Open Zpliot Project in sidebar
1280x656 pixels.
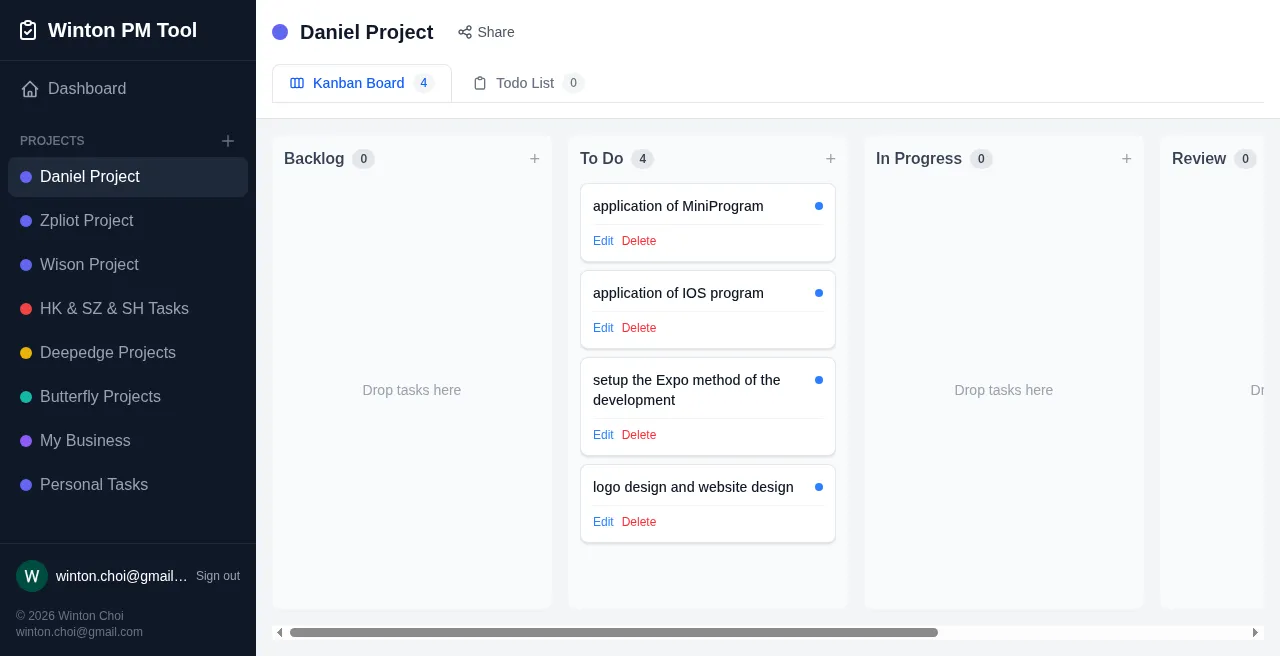tap(128, 221)
